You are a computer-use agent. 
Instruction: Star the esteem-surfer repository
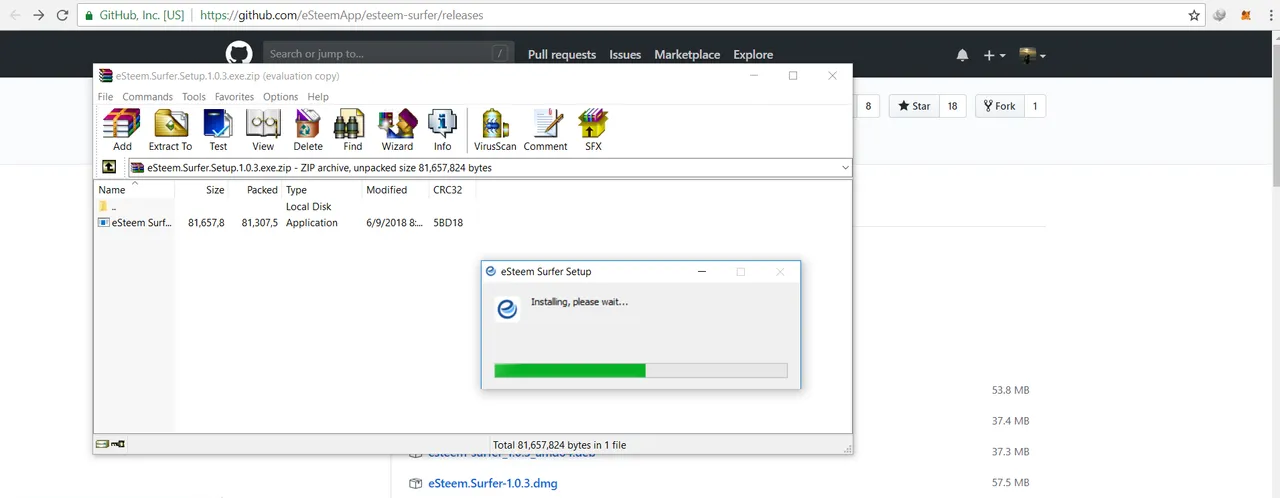pyautogui.click(x=914, y=106)
